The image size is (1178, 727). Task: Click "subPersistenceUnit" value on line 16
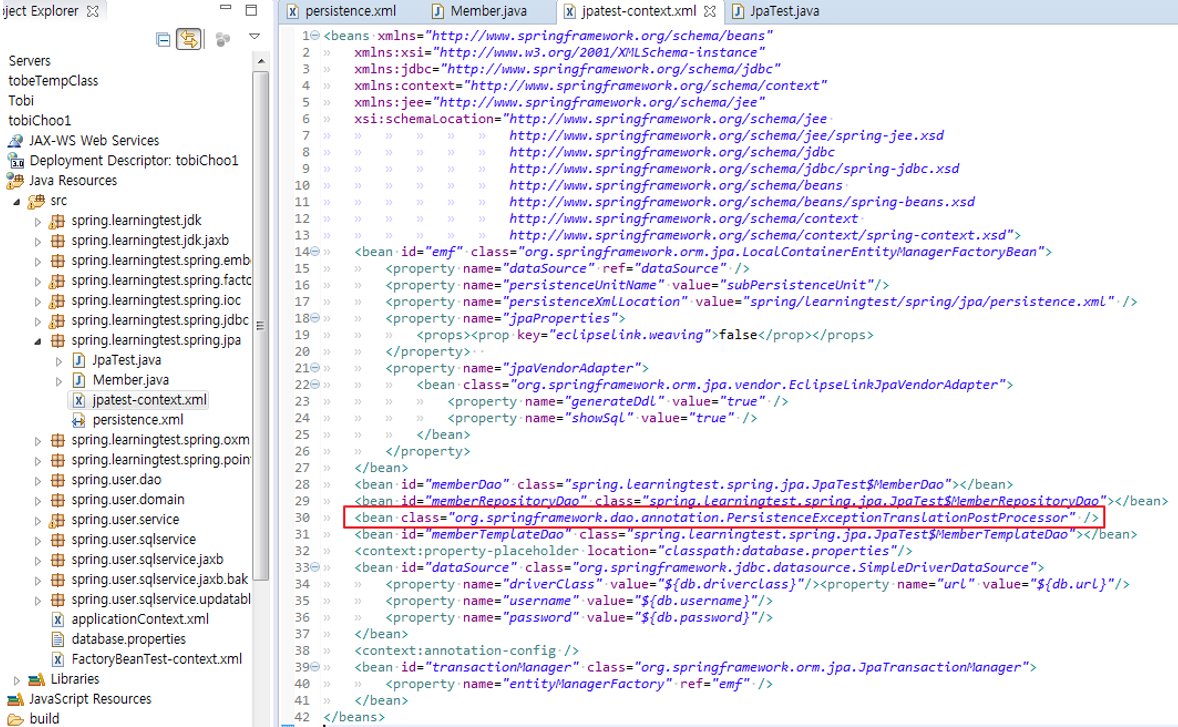coord(797,285)
